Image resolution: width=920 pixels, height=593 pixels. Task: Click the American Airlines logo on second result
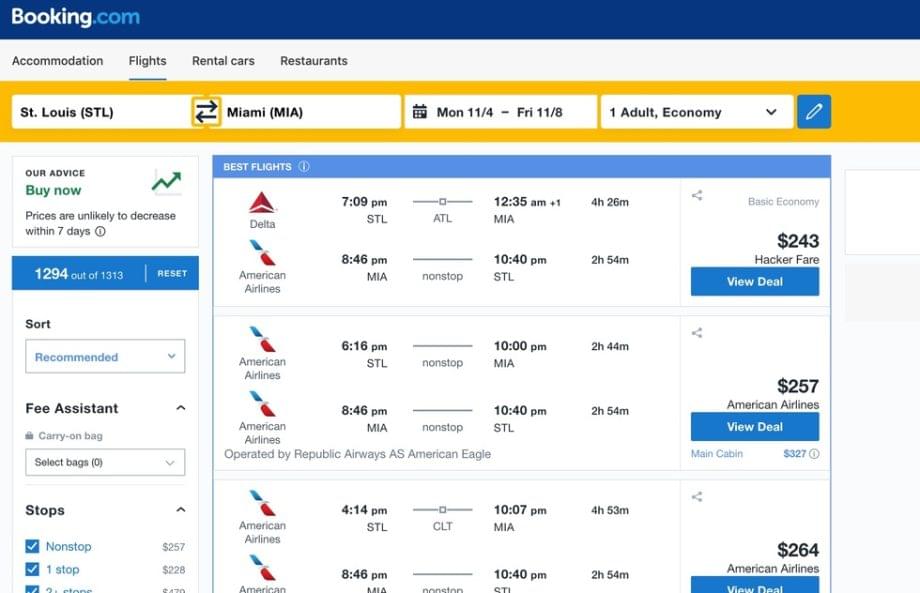pyautogui.click(x=261, y=340)
